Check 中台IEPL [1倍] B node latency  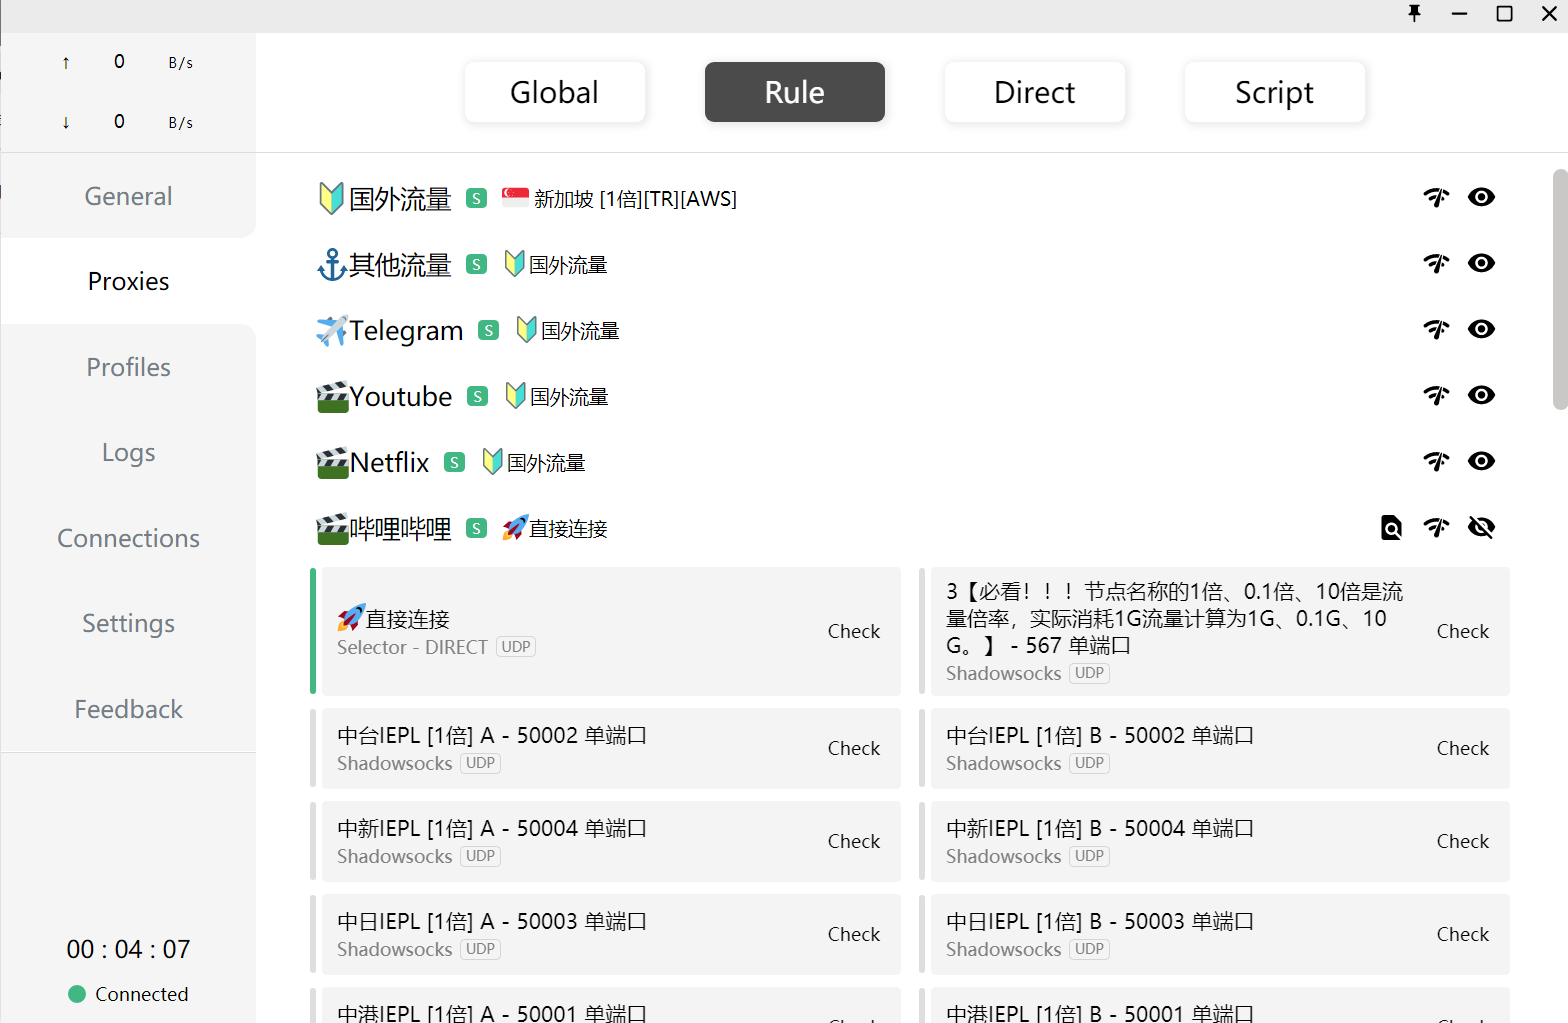1462,748
